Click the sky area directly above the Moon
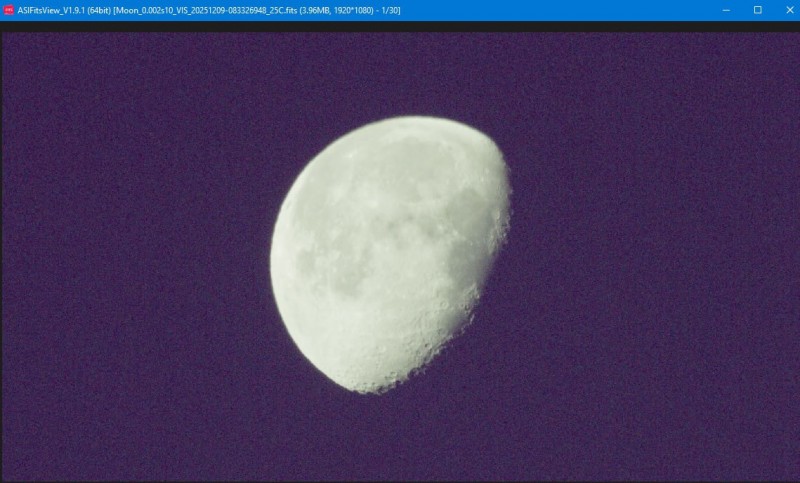 tap(400, 70)
